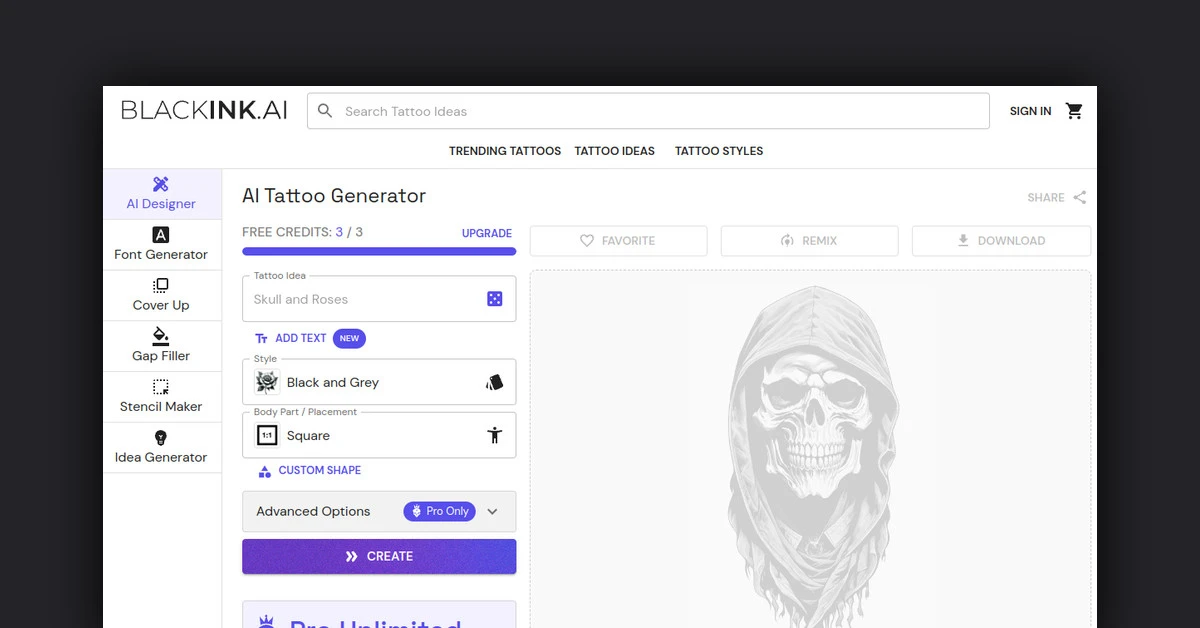The height and width of the screenshot is (628, 1200).
Task: Click the style swatches icon
Action: coord(494,382)
